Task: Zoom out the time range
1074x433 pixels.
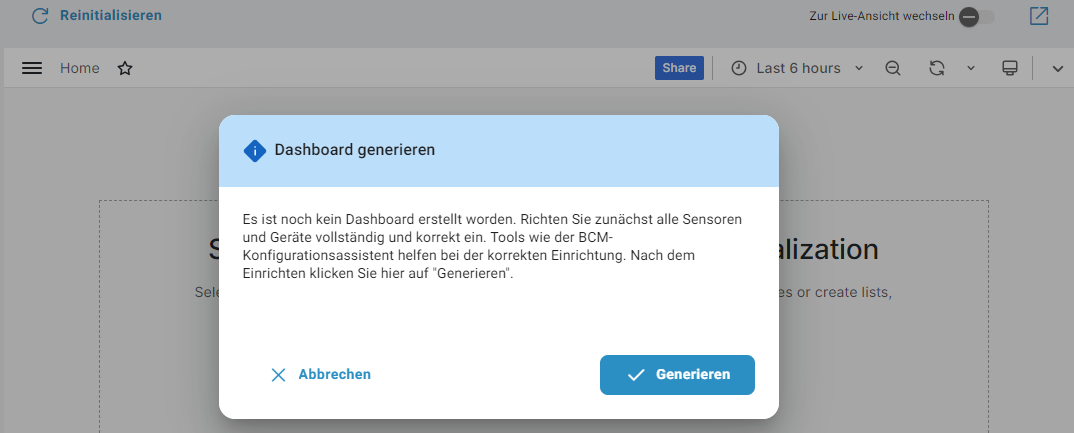Action: tap(893, 68)
